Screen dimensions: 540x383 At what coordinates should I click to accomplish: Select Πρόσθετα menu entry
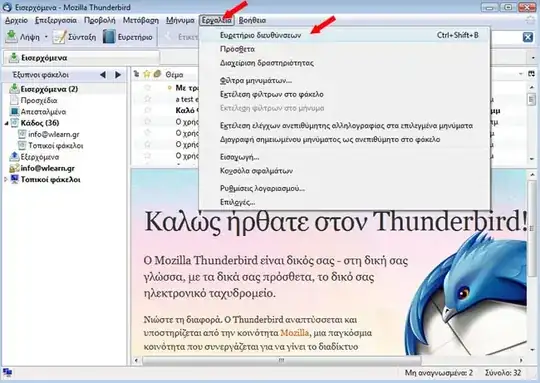(x=344, y=49)
